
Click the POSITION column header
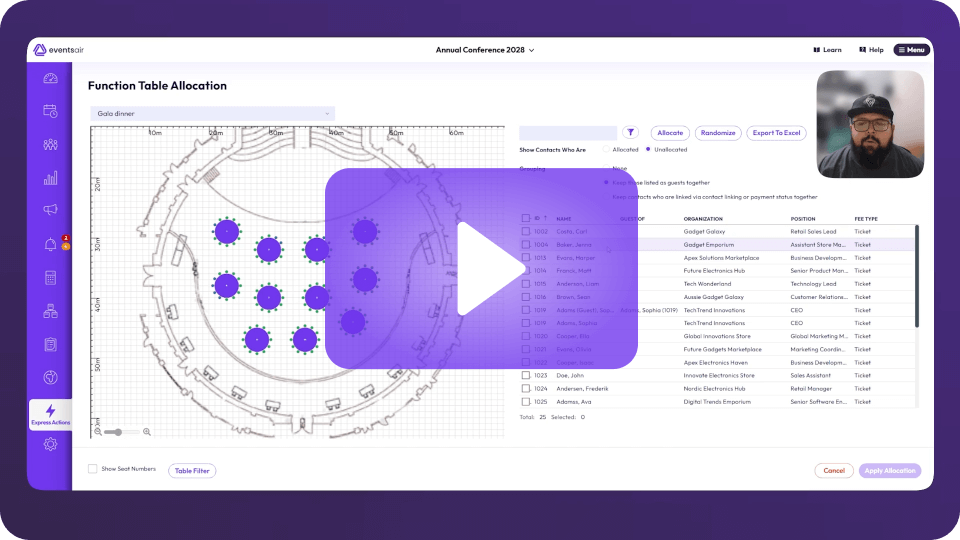click(x=803, y=219)
